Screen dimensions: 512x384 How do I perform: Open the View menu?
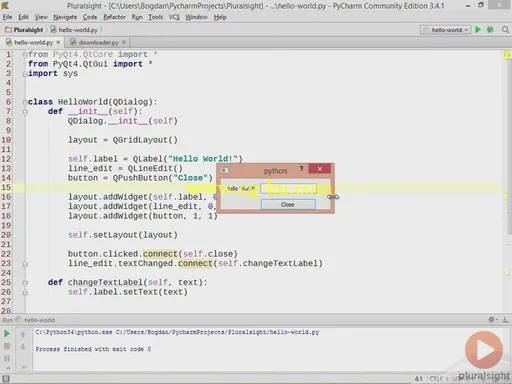pos(41,17)
